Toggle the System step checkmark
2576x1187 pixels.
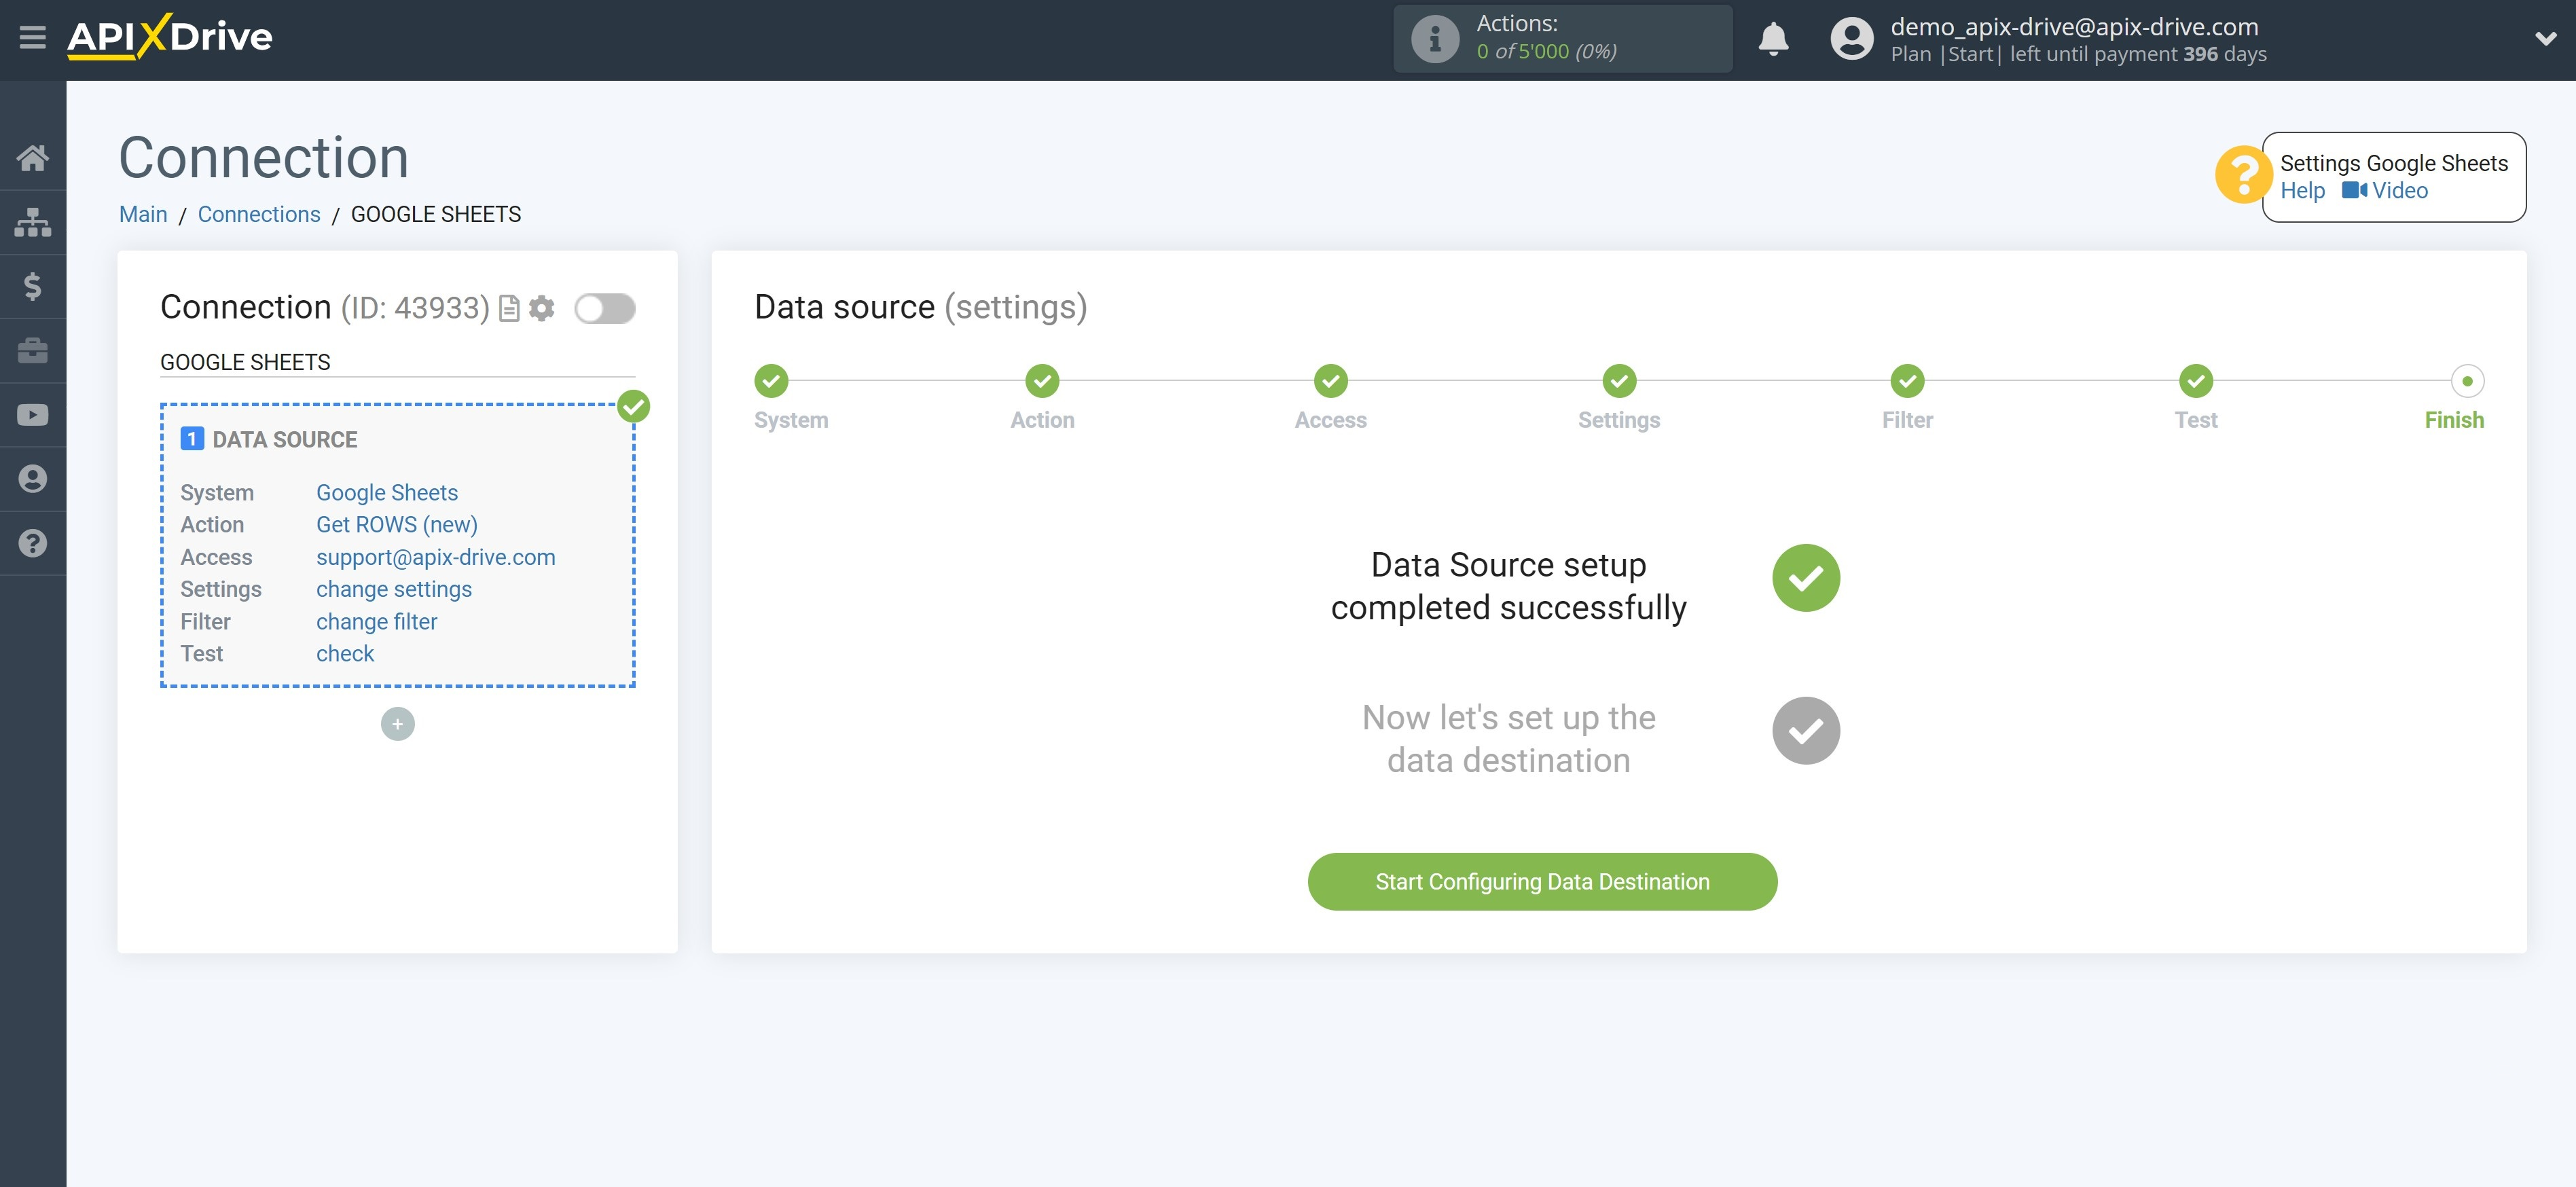(772, 379)
